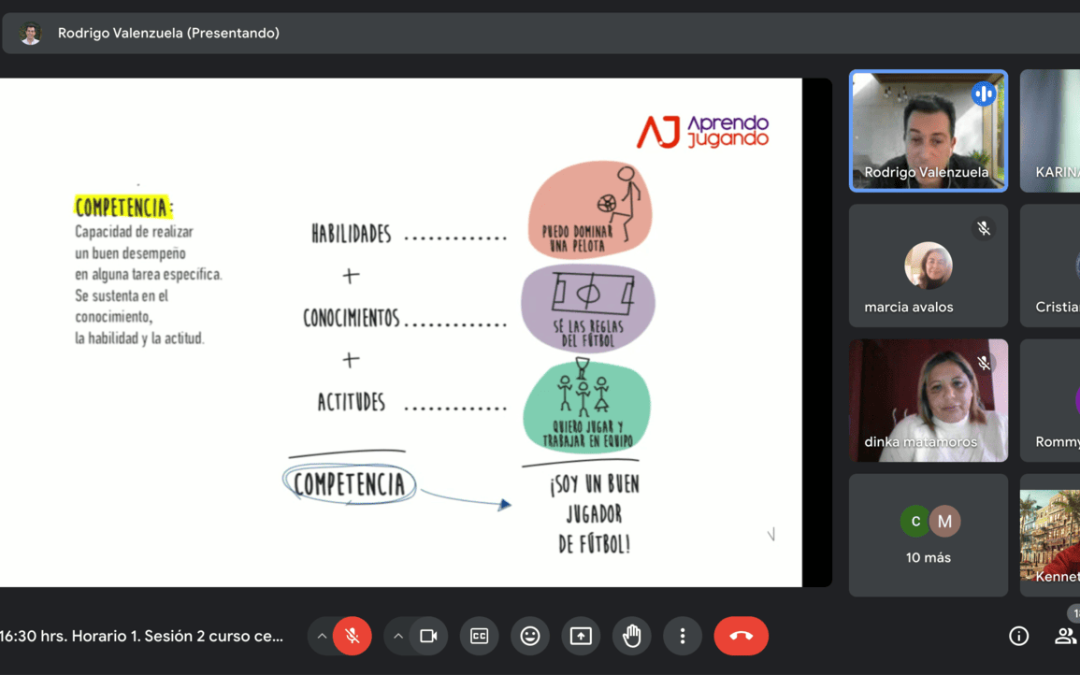Raise your hand in the meeting
This screenshot has width=1080, height=675.
pos(632,636)
